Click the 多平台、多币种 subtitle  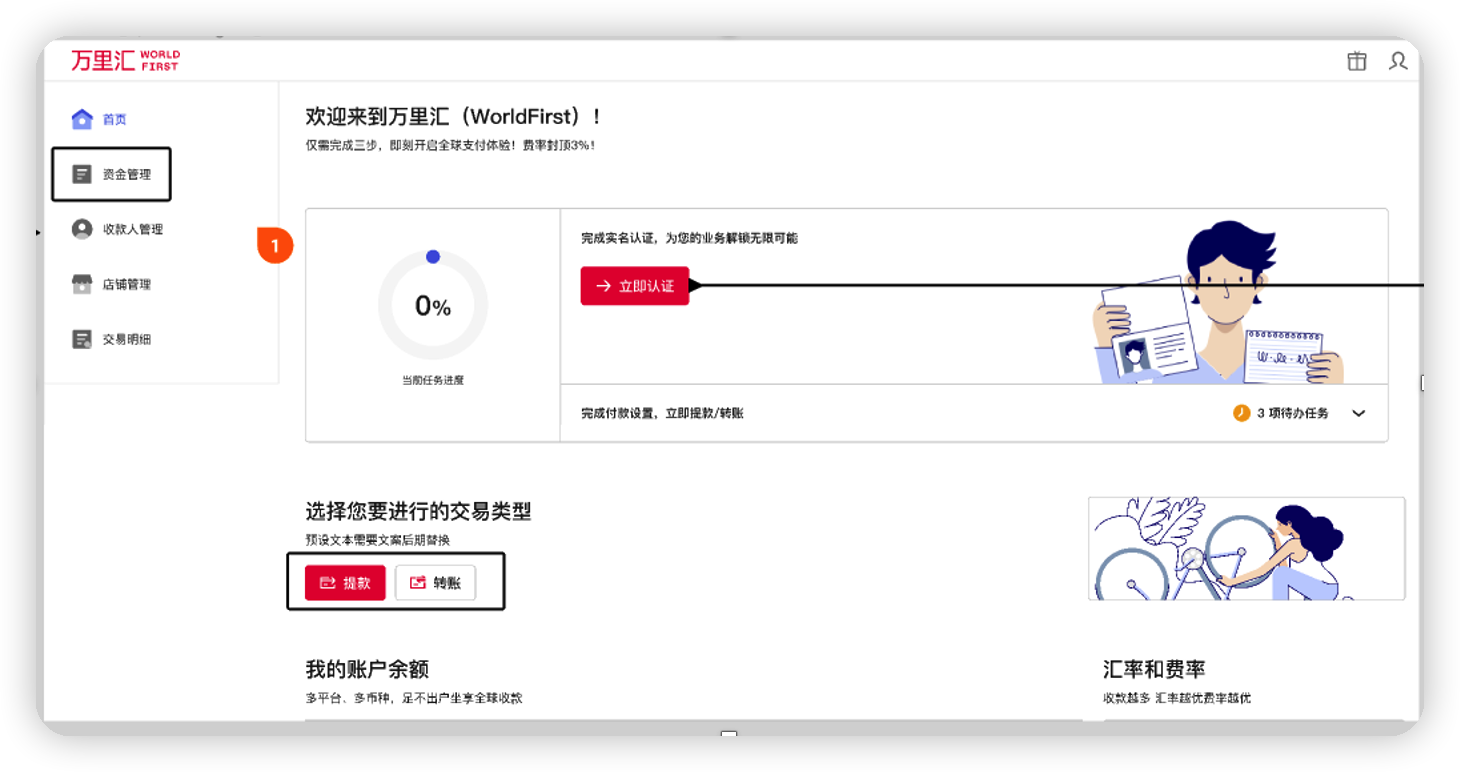(414, 698)
